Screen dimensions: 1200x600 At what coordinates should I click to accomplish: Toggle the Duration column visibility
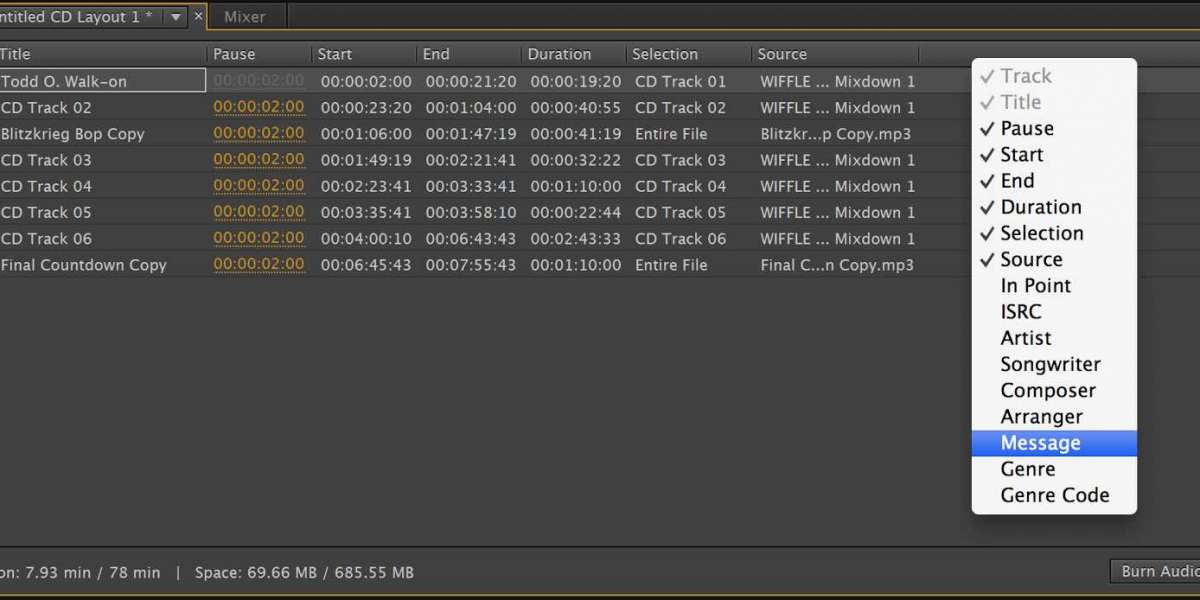1040,207
